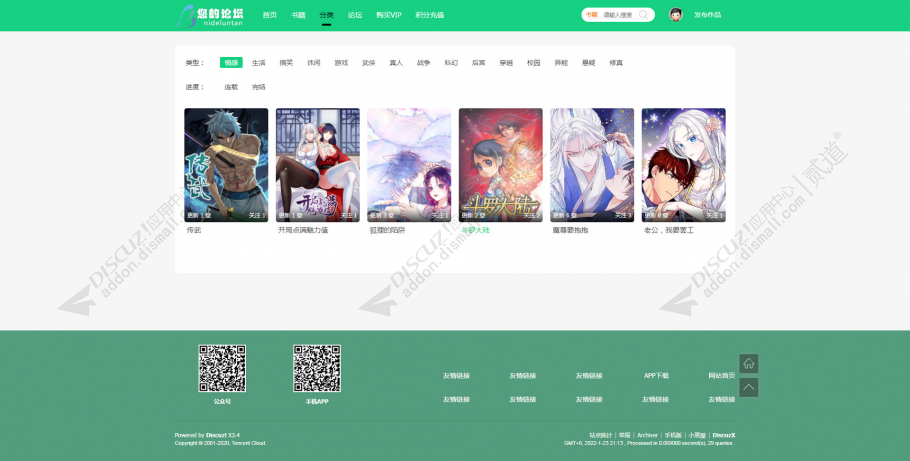Screen dimensions: 910x461
Task: Open the 积分充值 navigation item
Action: (x=429, y=15)
